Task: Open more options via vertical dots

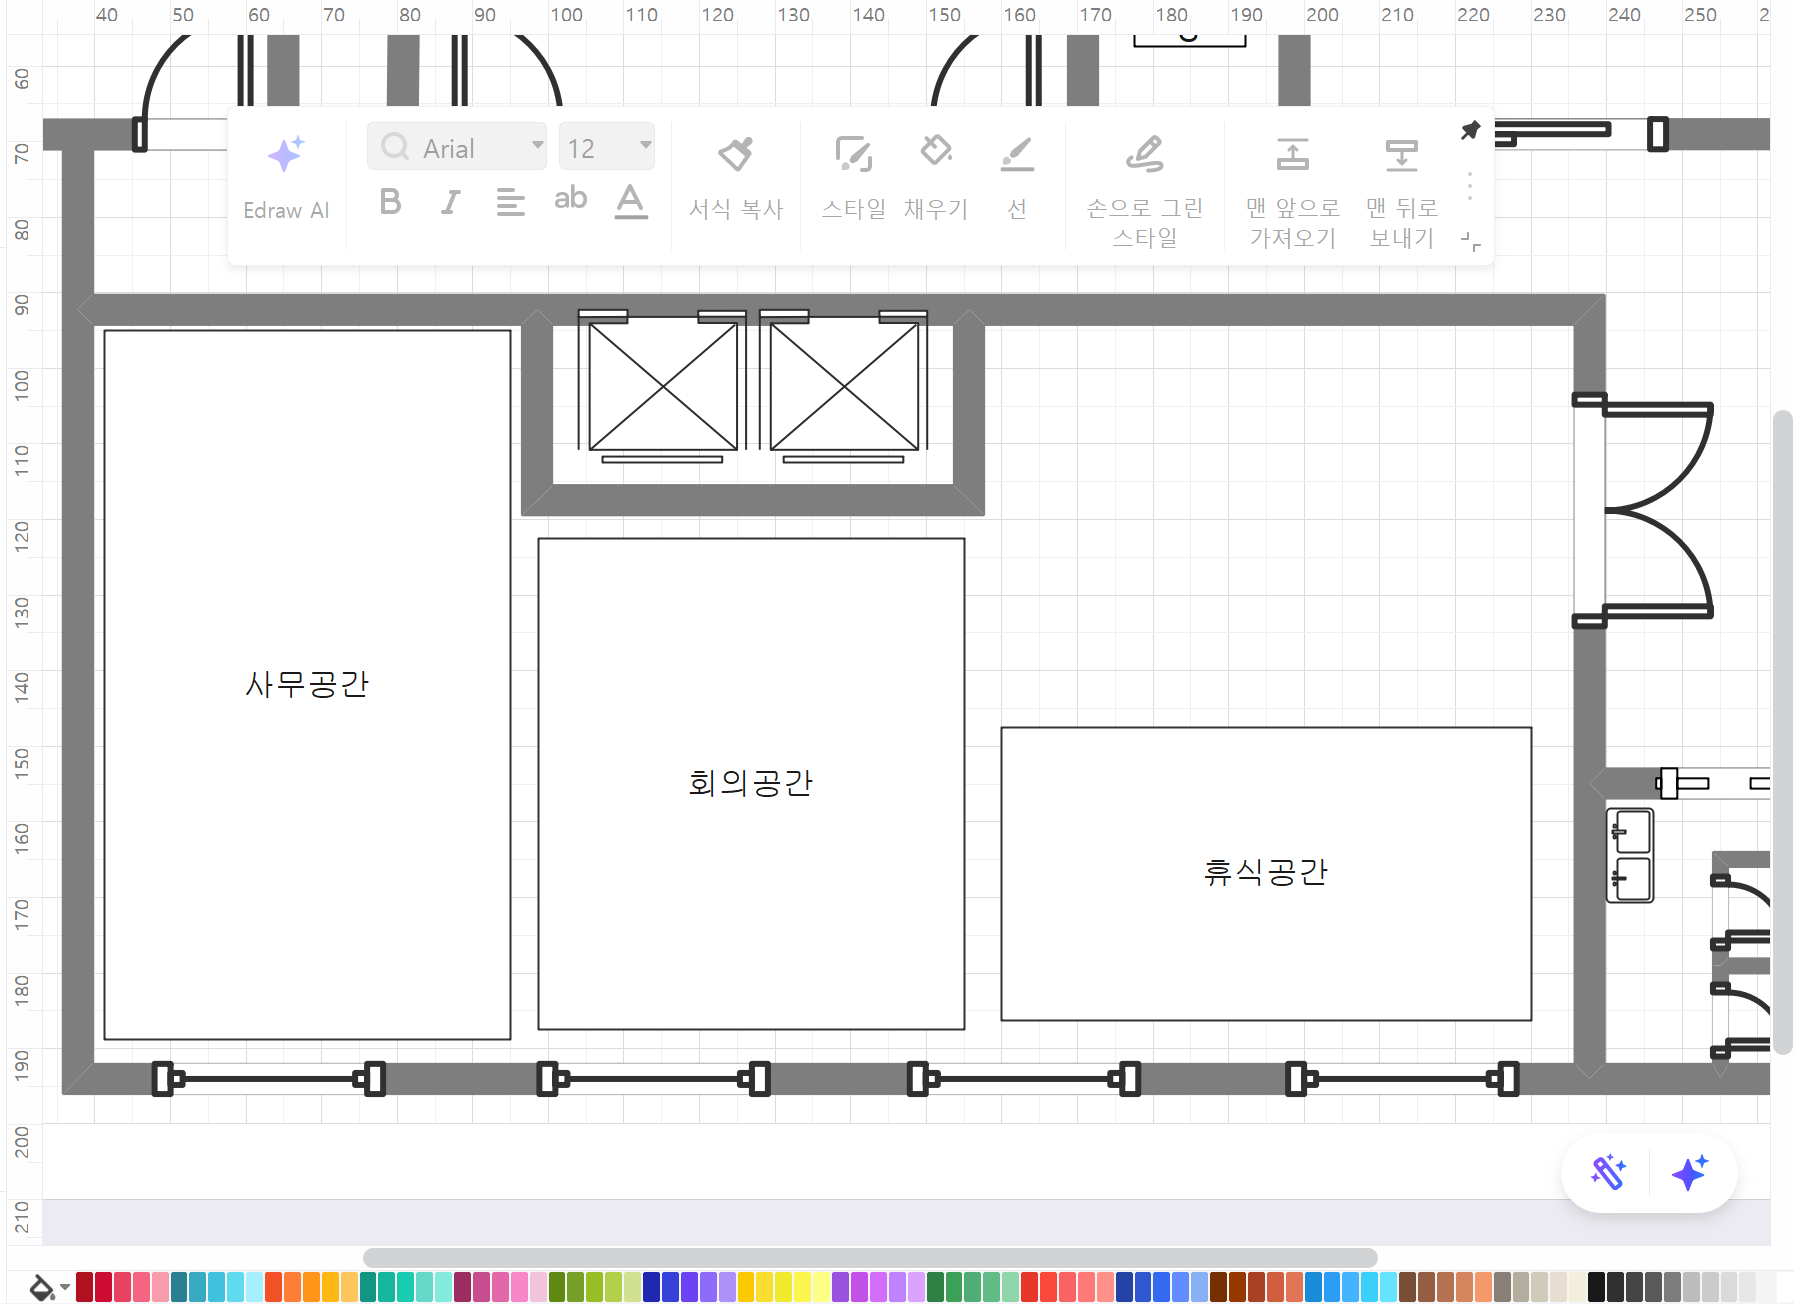Action: pos(1470,186)
